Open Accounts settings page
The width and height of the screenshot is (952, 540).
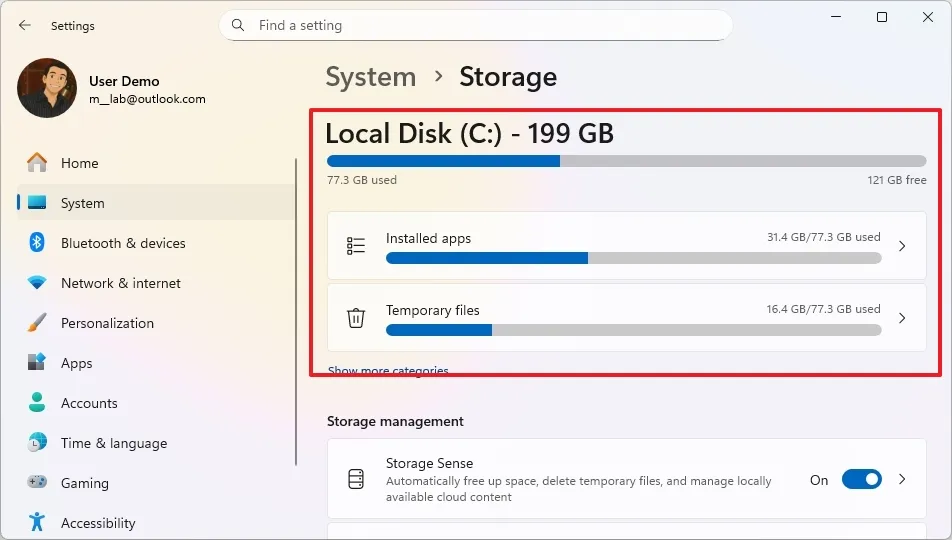tap(156, 403)
